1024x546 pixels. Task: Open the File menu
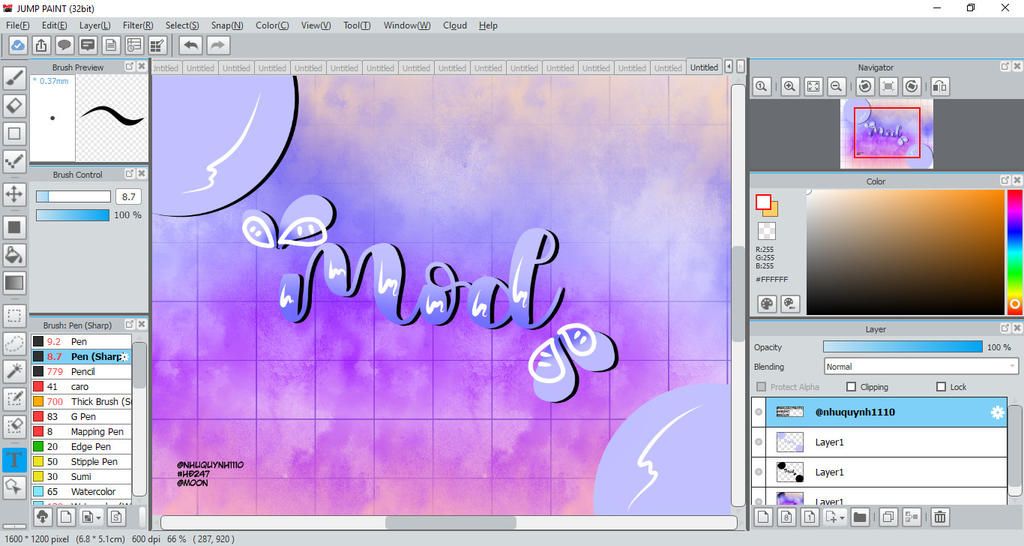(x=18, y=25)
